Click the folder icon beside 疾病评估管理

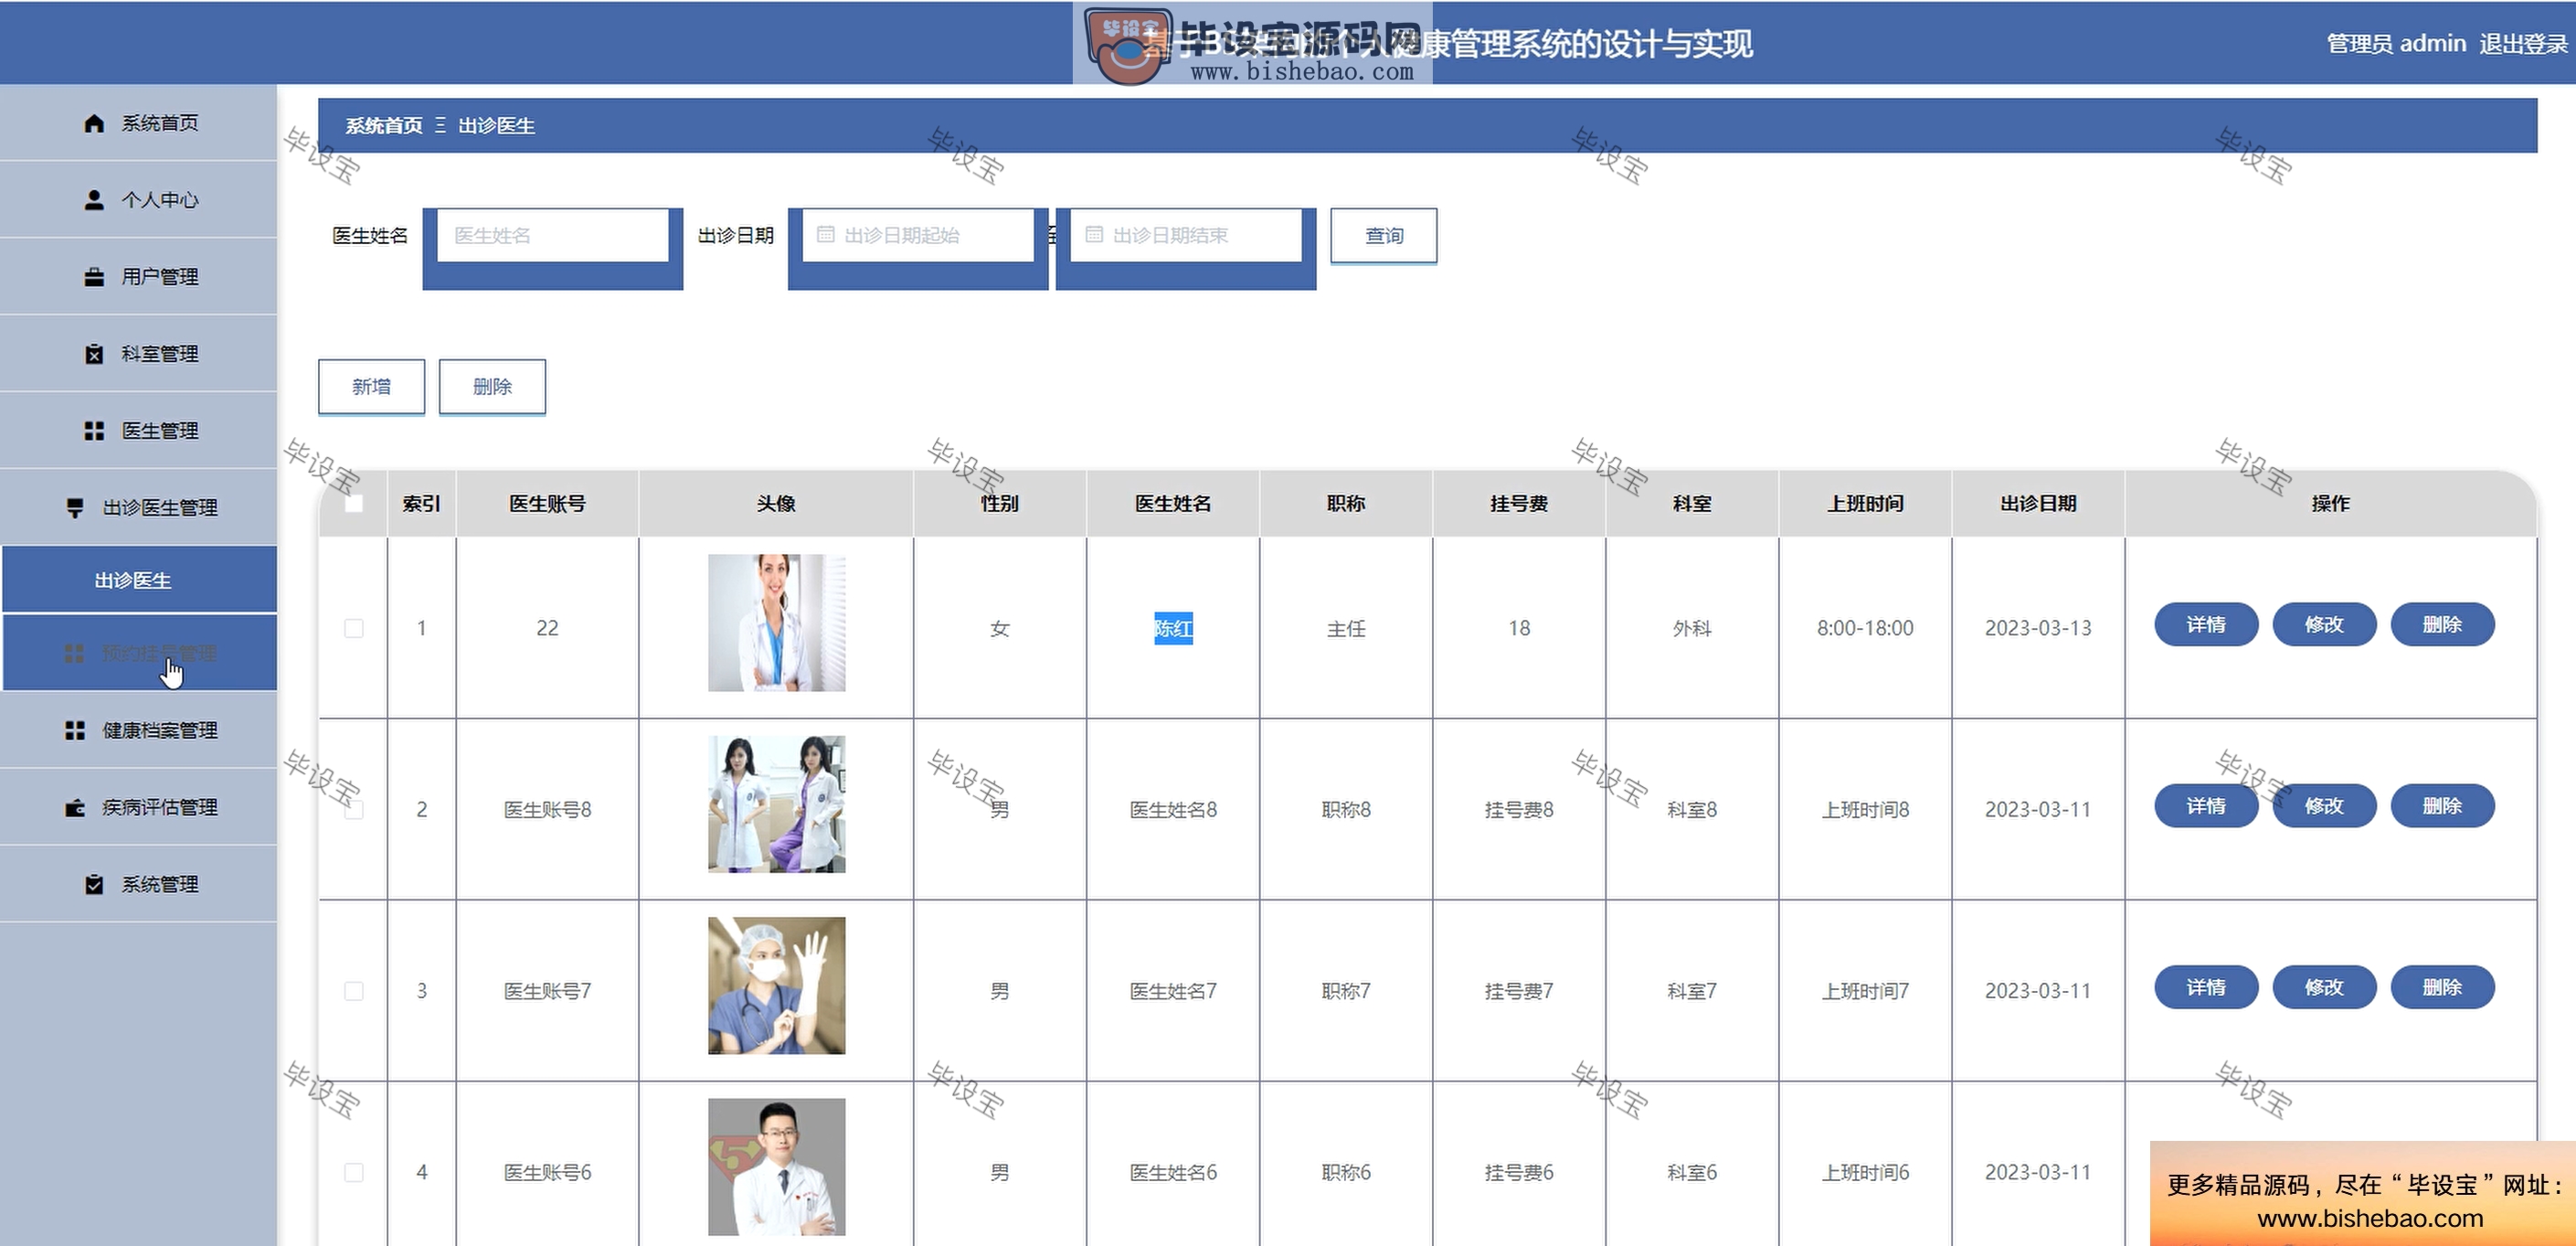(x=75, y=808)
